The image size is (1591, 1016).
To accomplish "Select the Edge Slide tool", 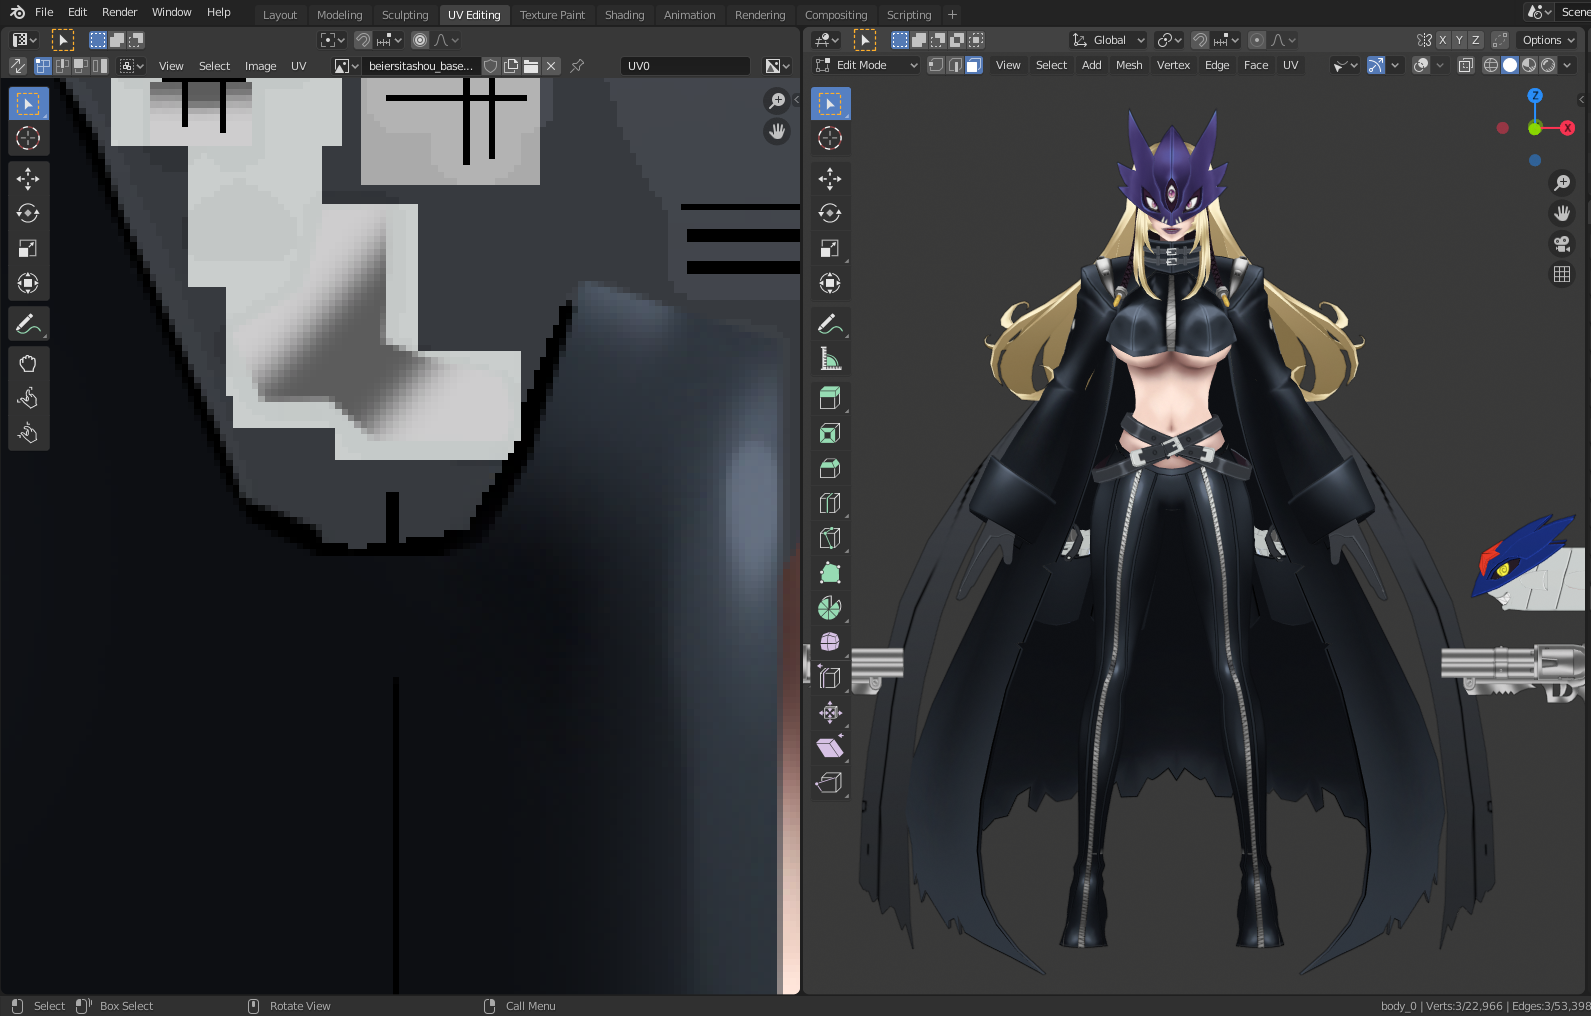I will tap(830, 678).
